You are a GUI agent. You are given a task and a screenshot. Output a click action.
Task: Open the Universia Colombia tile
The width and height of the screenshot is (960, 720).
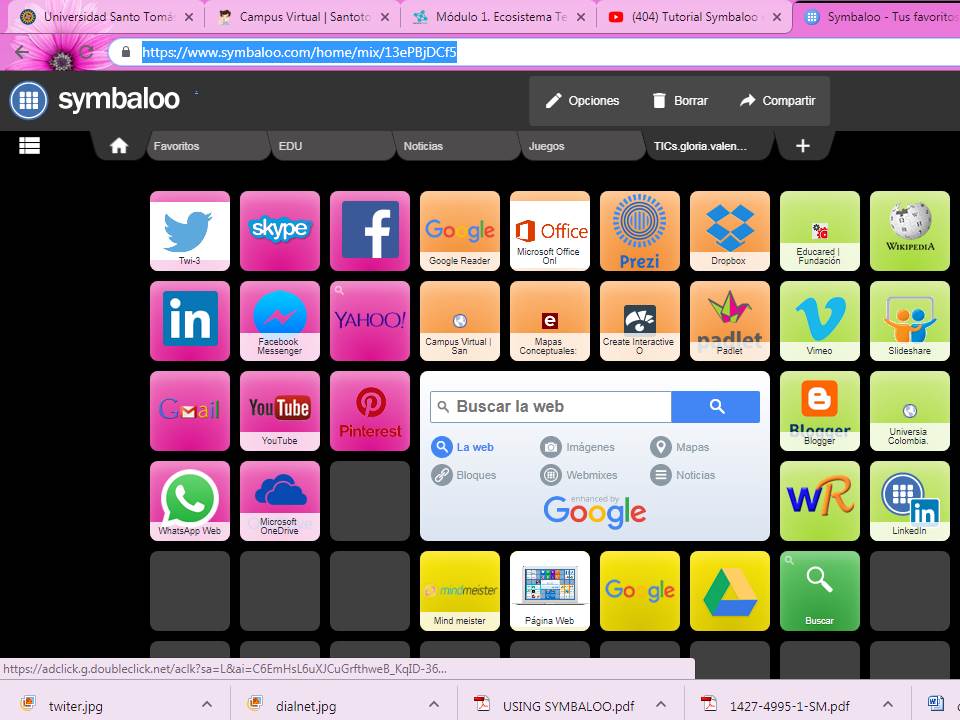[910, 411]
